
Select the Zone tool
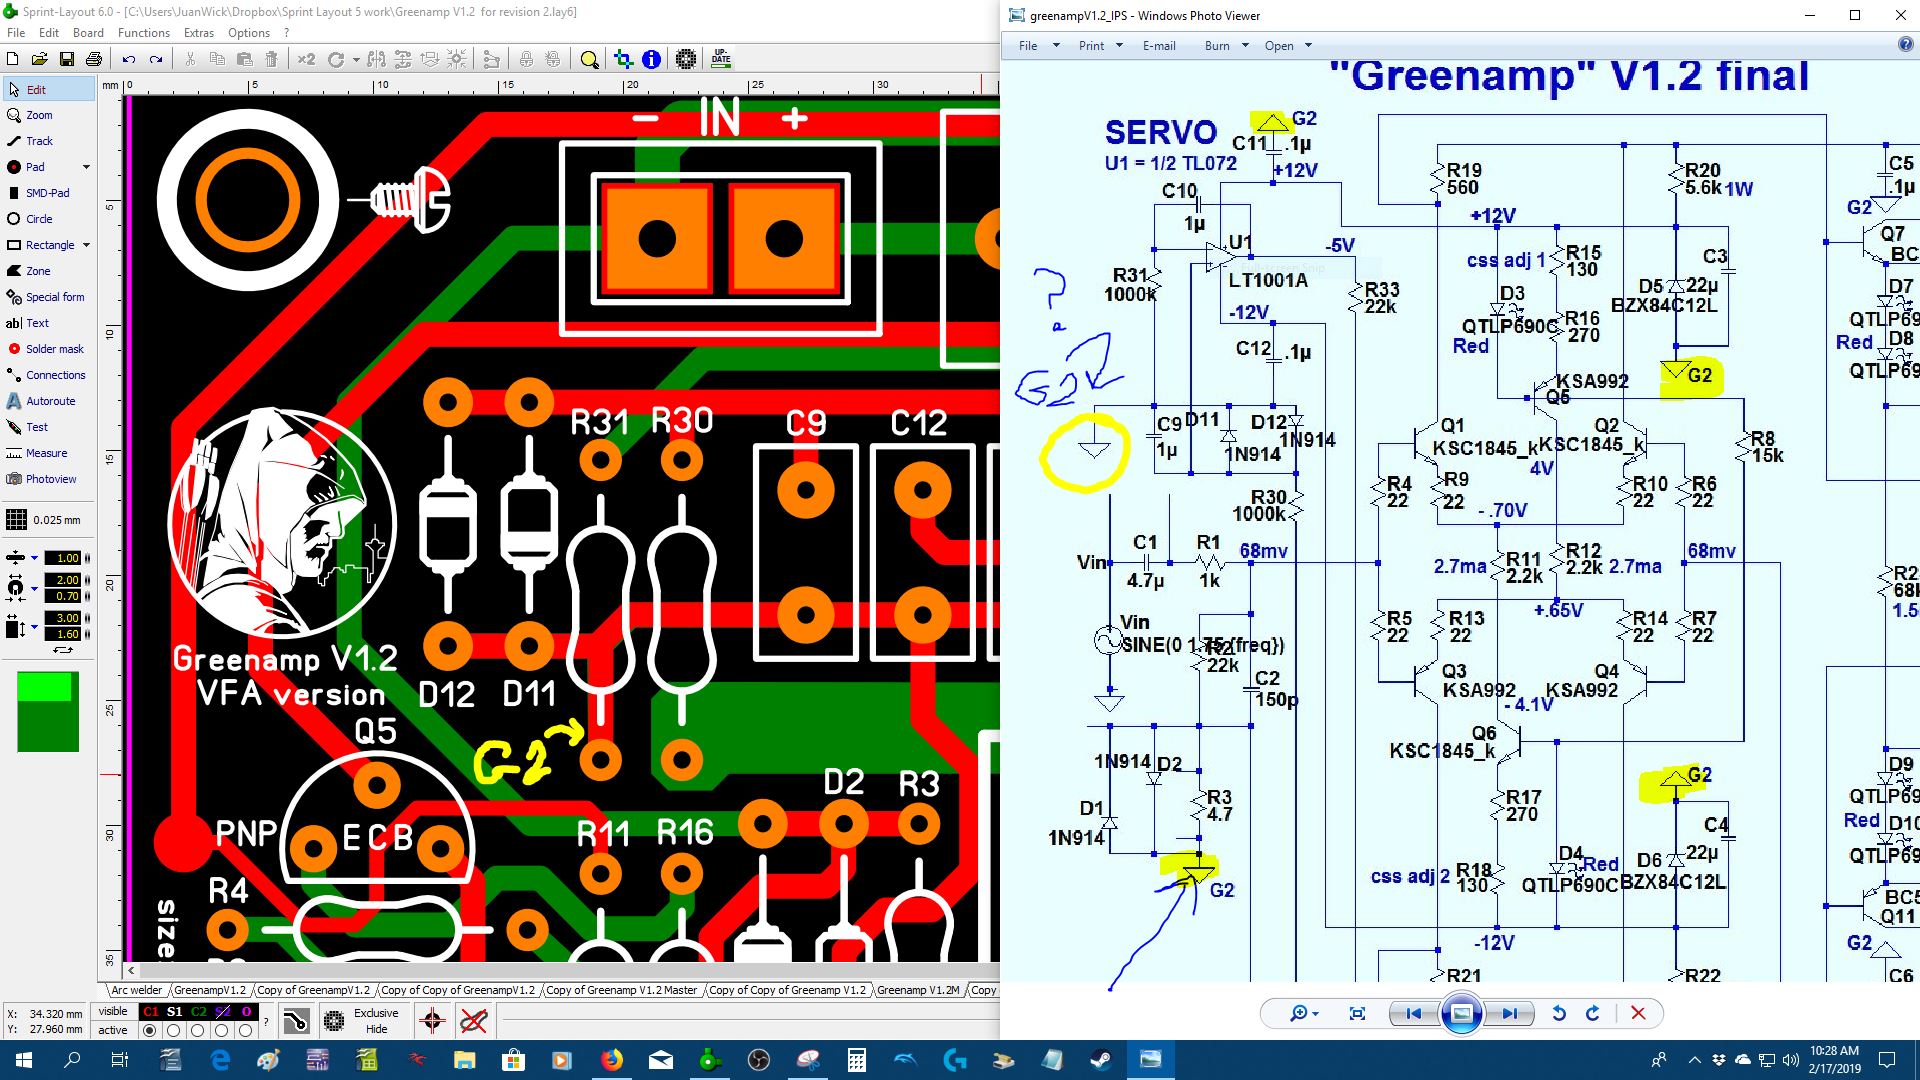click(48, 271)
